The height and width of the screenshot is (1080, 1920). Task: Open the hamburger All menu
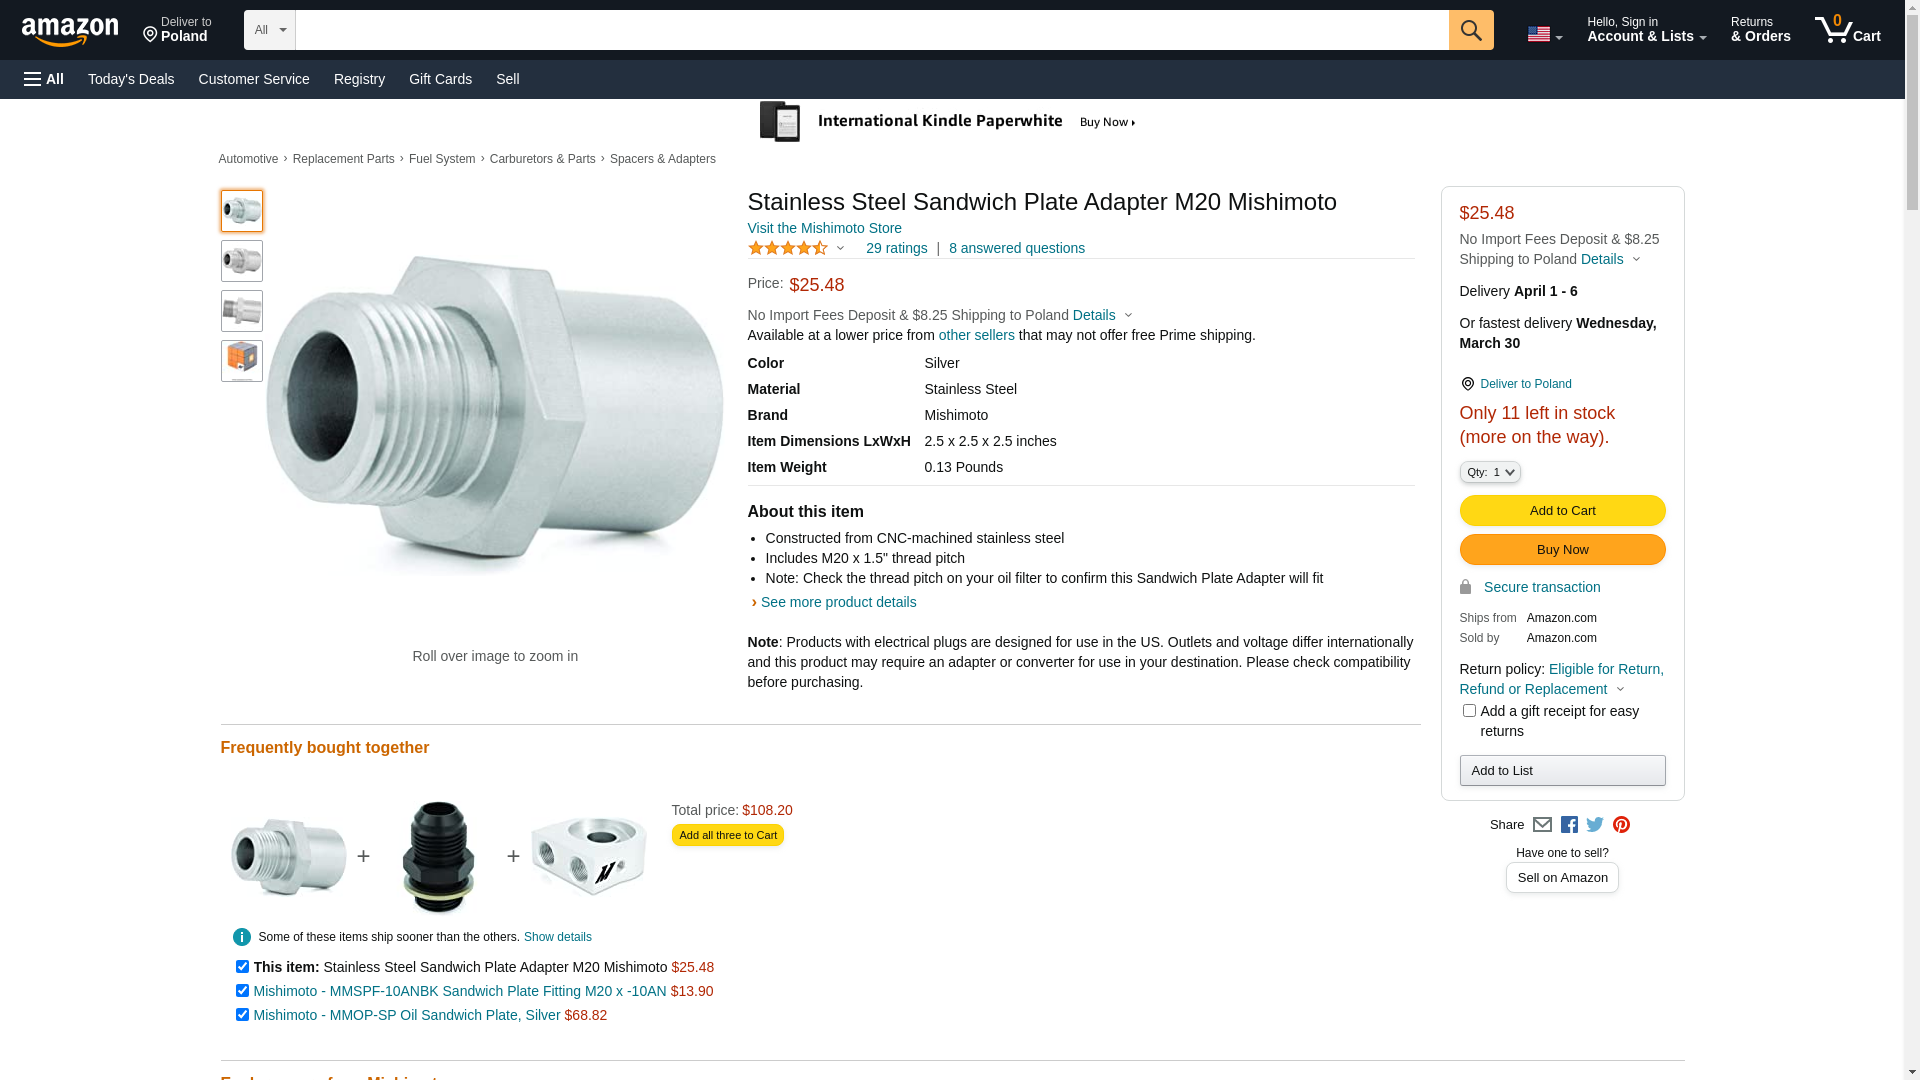click(44, 79)
